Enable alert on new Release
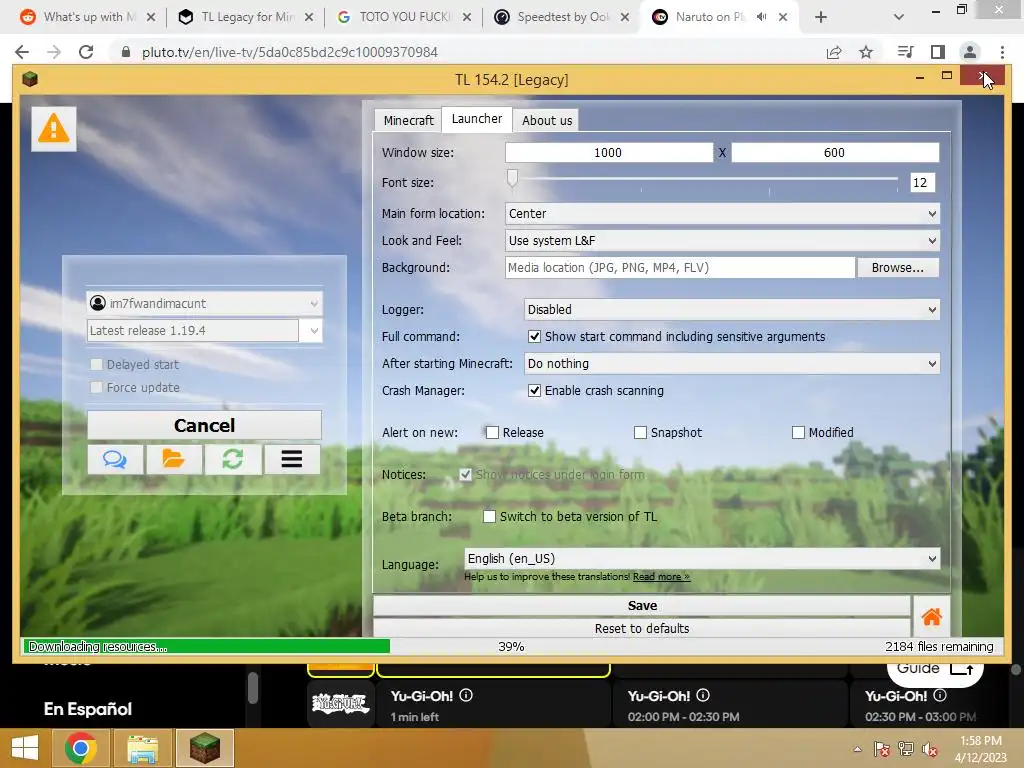Screen dimensions: 1024x768 click(492, 432)
